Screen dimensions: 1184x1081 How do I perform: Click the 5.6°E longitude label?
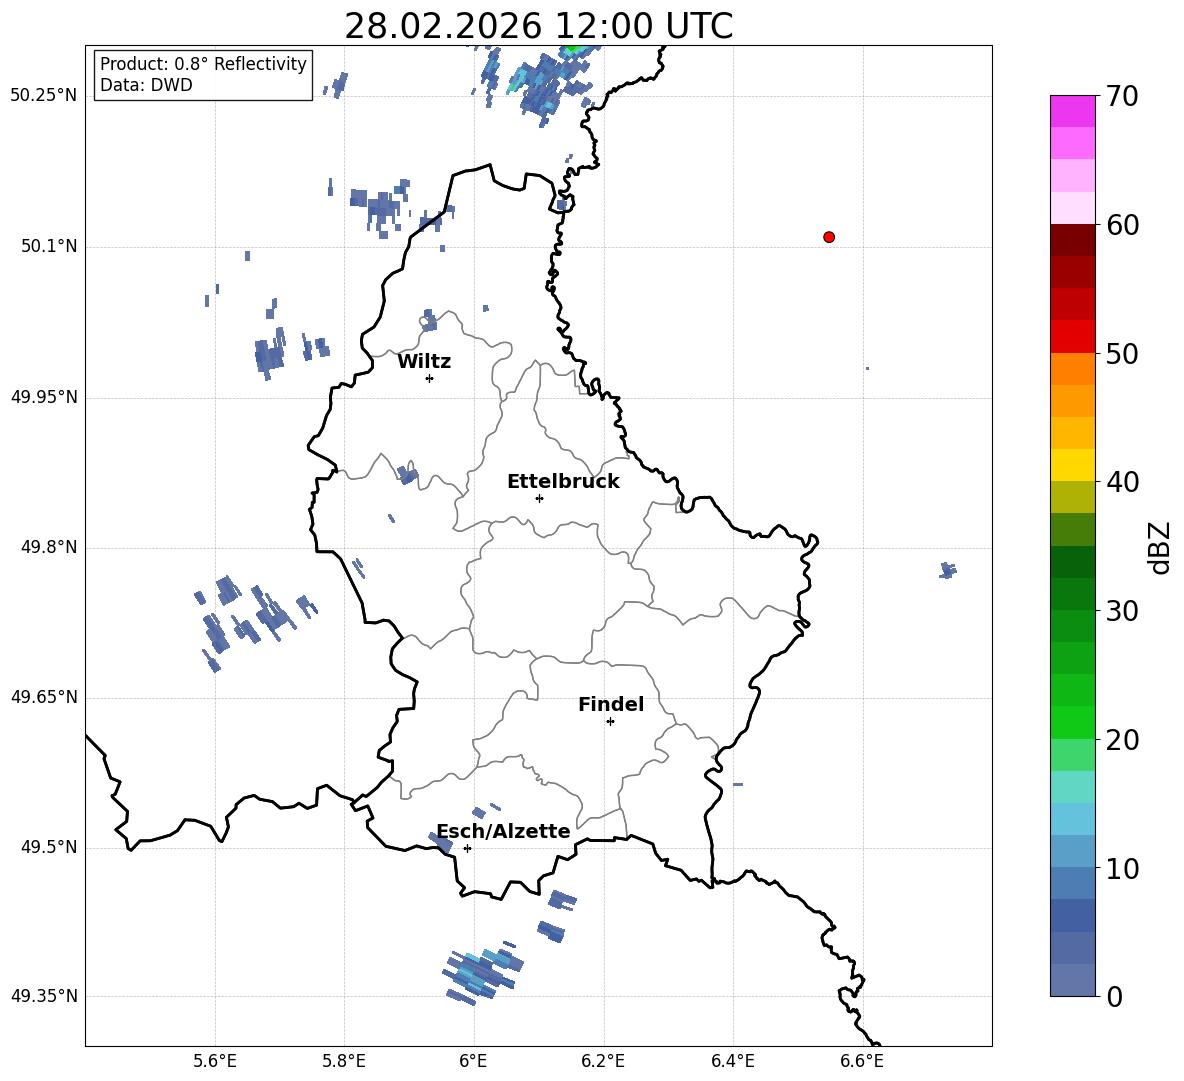pos(214,1061)
